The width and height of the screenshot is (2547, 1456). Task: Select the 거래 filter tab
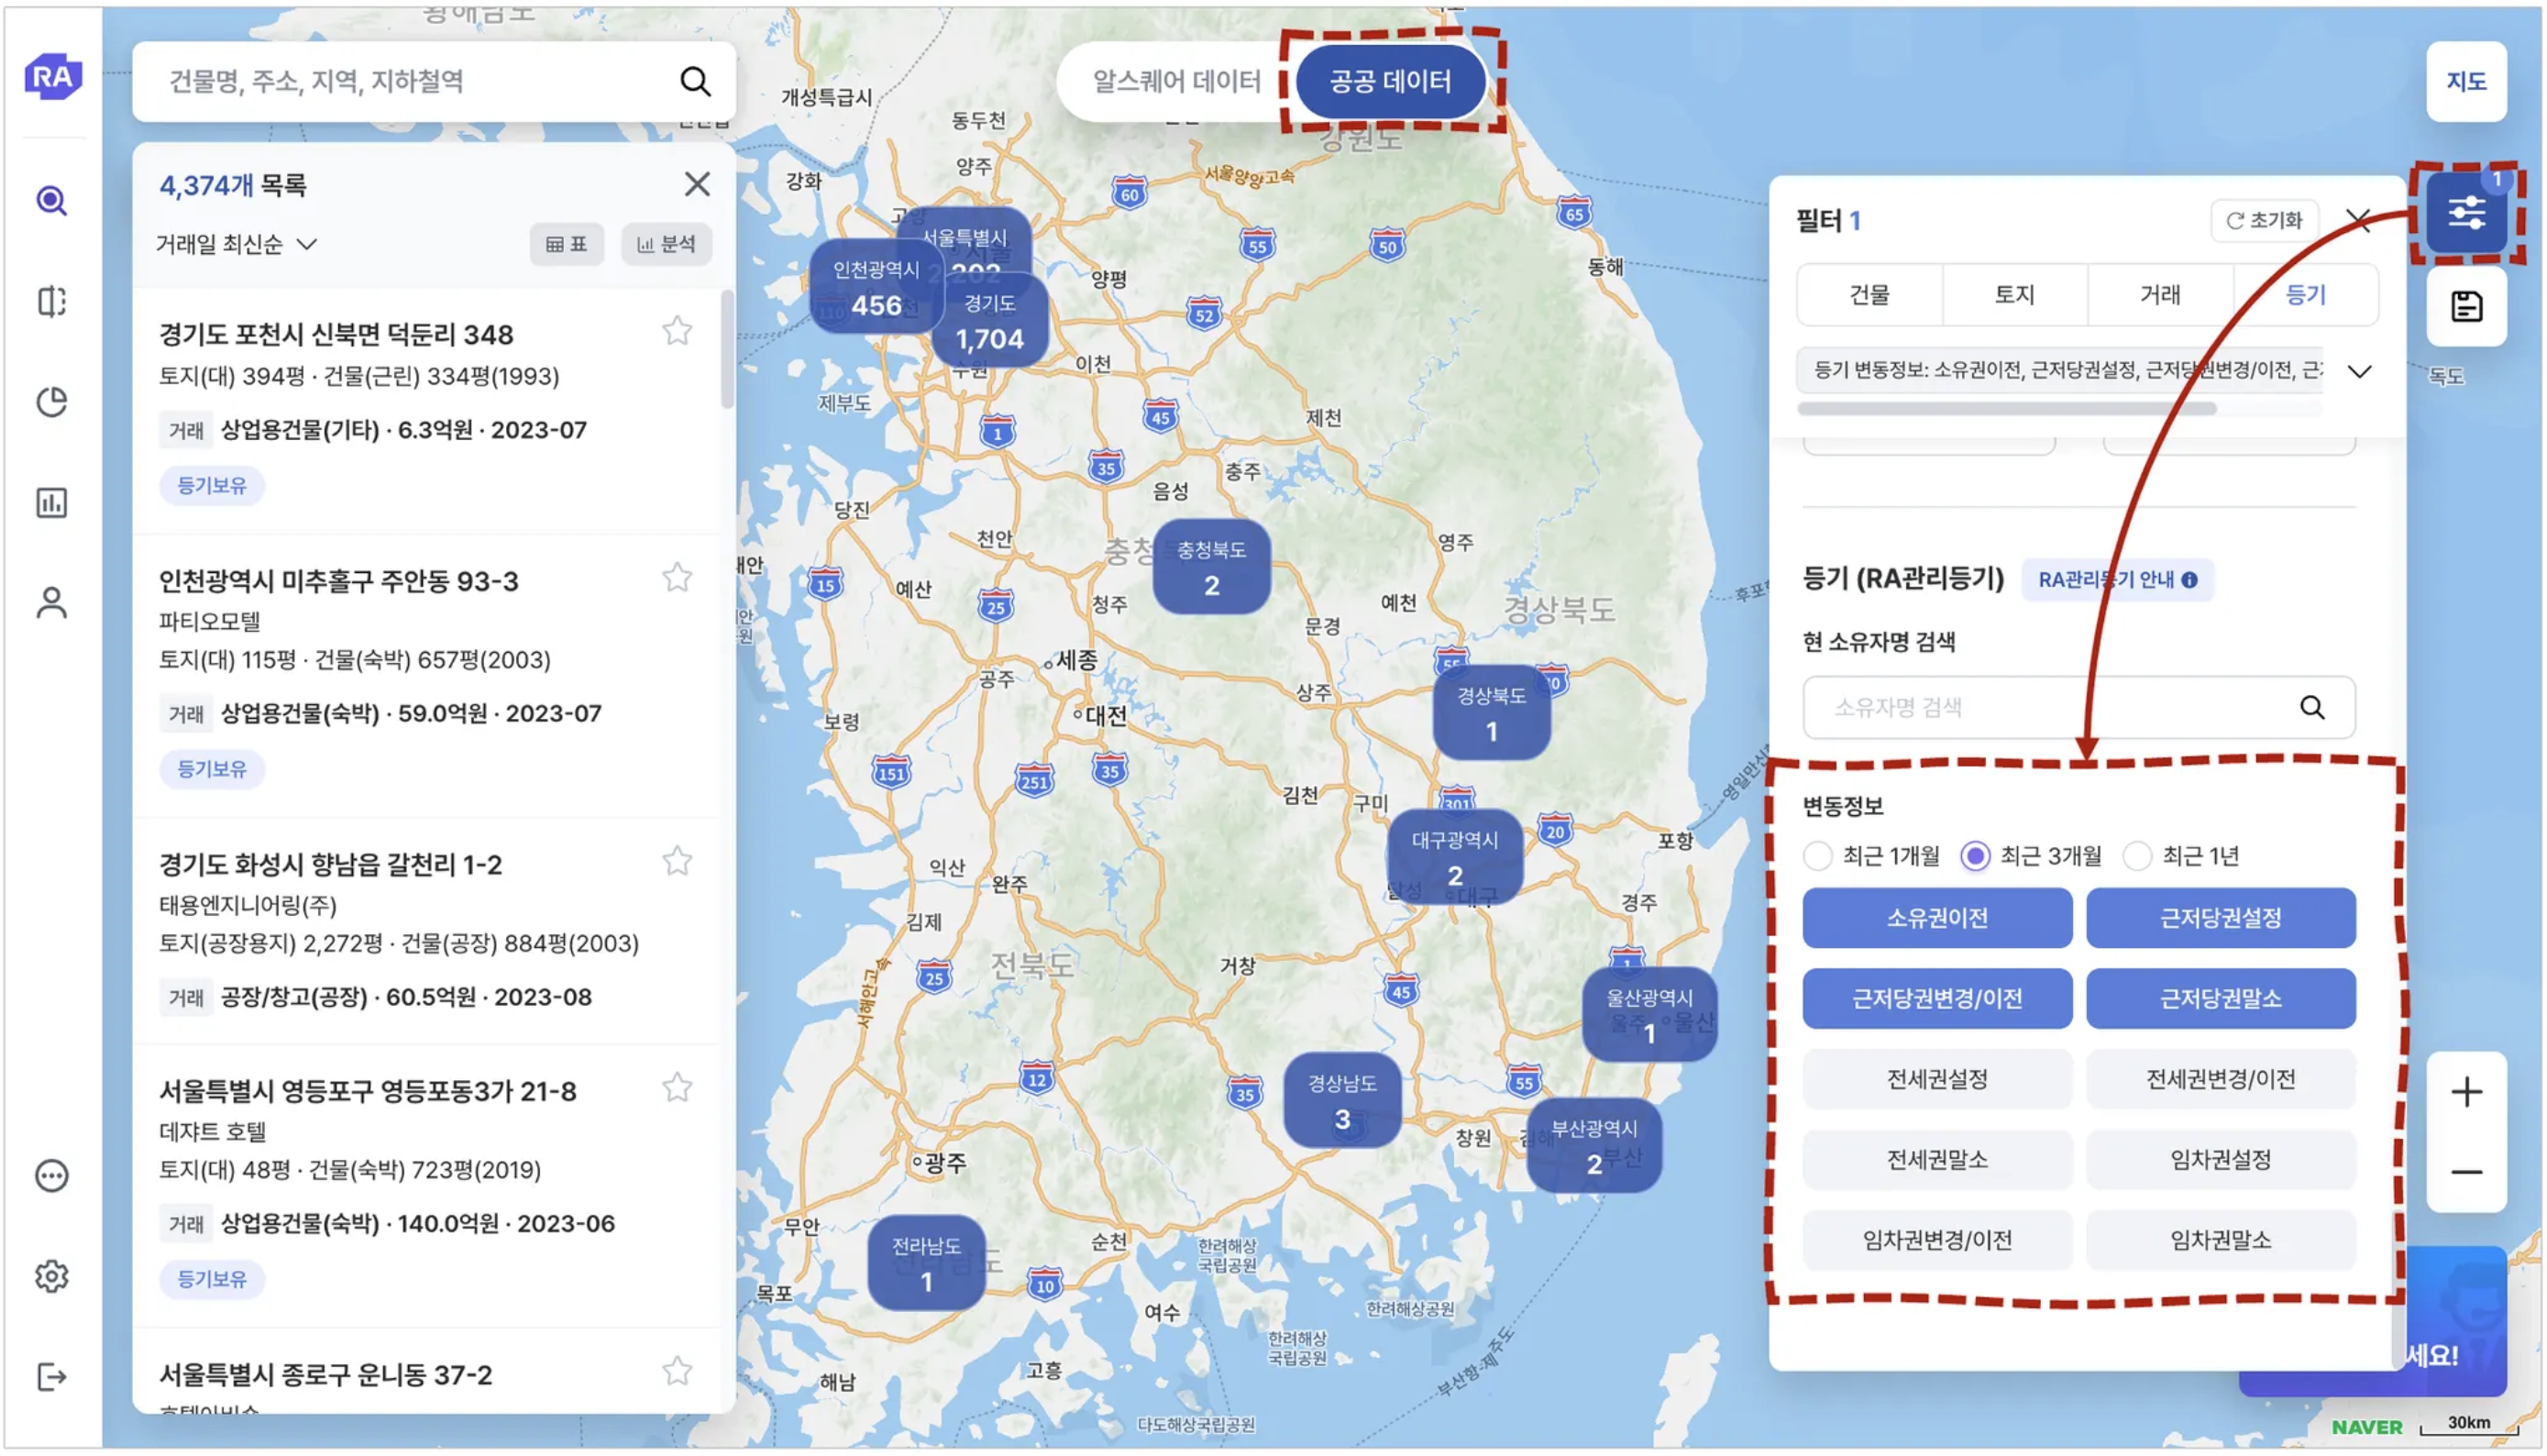(2160, 295)
